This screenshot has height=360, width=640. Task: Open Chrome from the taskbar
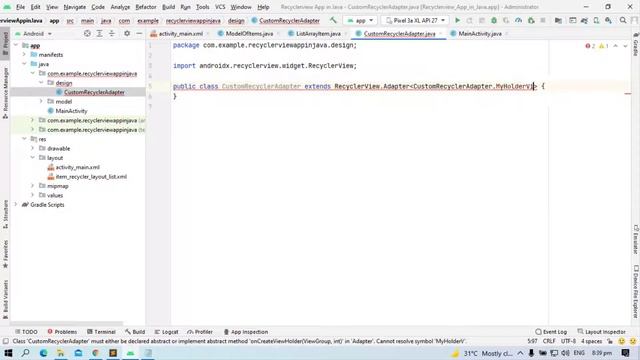coord(96,353)
